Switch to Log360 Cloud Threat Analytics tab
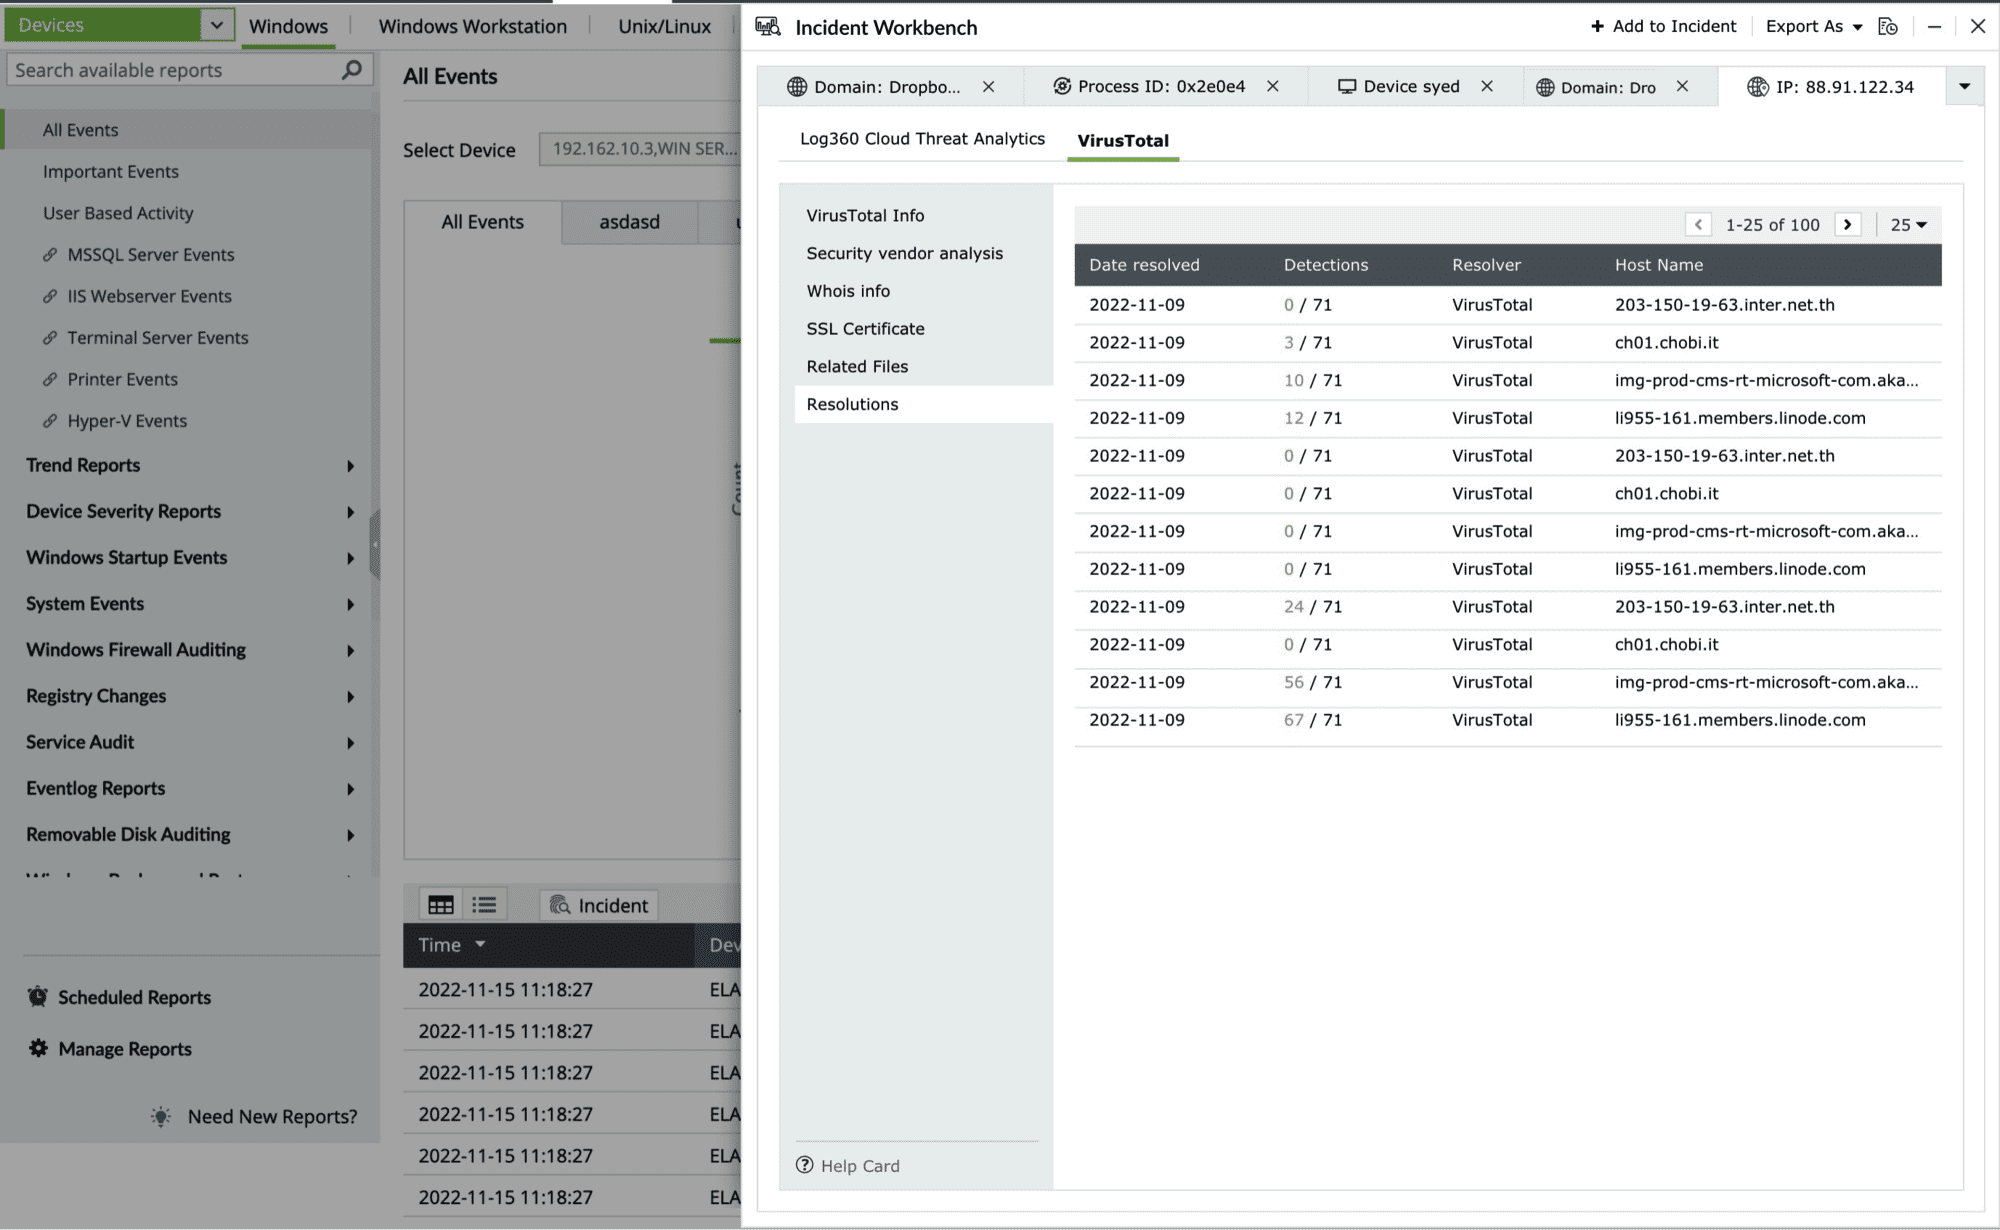This screenshot has width=2000, height=1230. pyautogui.click(x=922, y=139)
